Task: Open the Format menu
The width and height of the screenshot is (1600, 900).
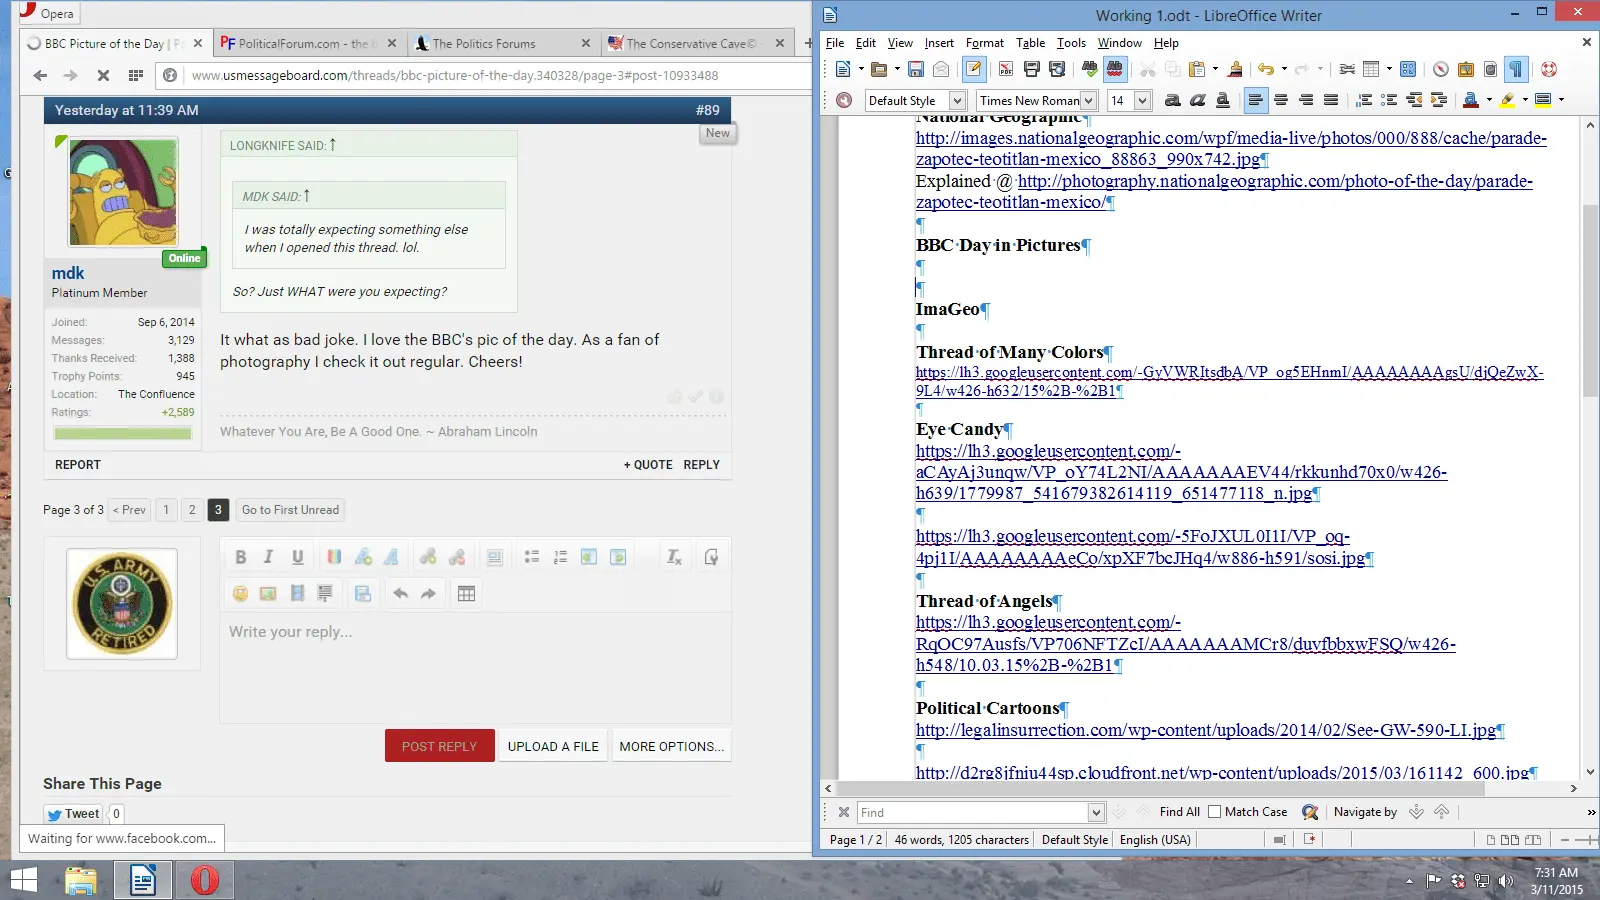Action: tap(984, 43)
